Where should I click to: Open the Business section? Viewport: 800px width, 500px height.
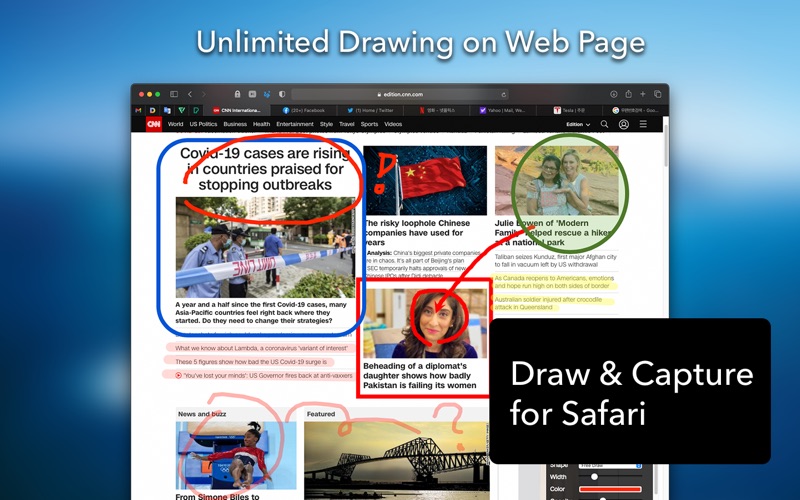235,124
